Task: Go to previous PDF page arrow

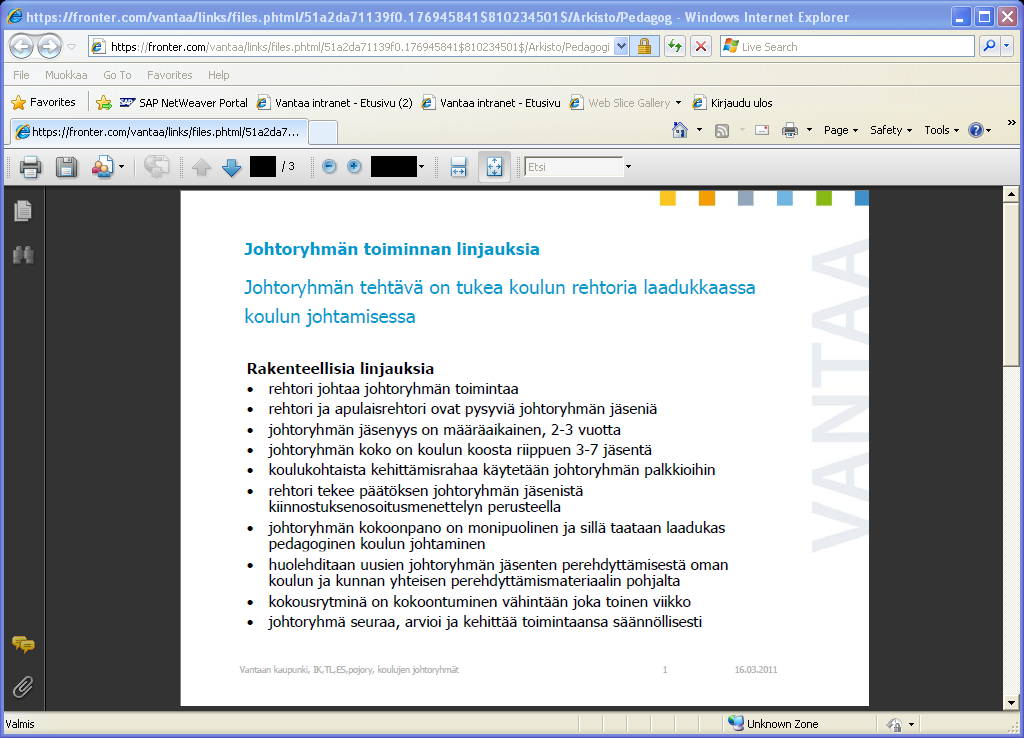Action: coord(201,167)
